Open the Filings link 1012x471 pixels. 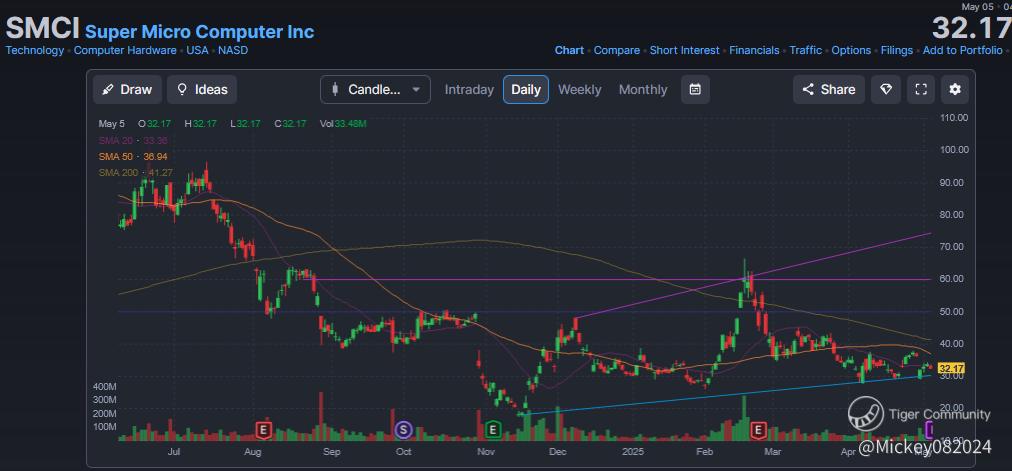coord(896,50)
